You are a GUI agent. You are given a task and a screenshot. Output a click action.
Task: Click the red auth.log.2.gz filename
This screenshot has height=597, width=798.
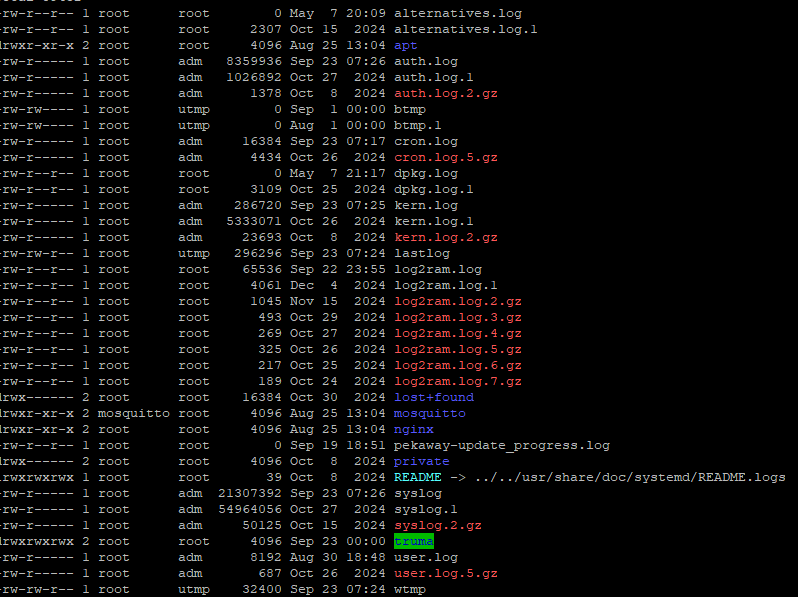(x=445, y=93)
